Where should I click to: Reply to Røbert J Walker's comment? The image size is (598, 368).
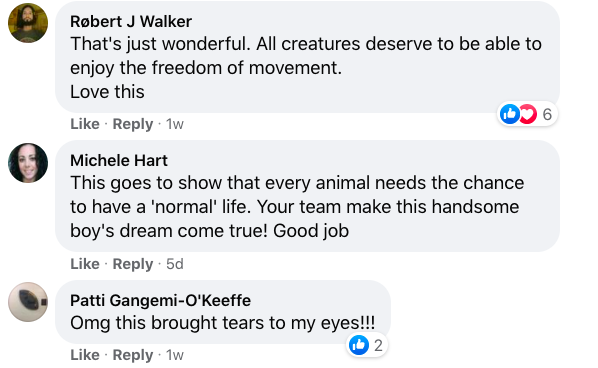point(132,124)
